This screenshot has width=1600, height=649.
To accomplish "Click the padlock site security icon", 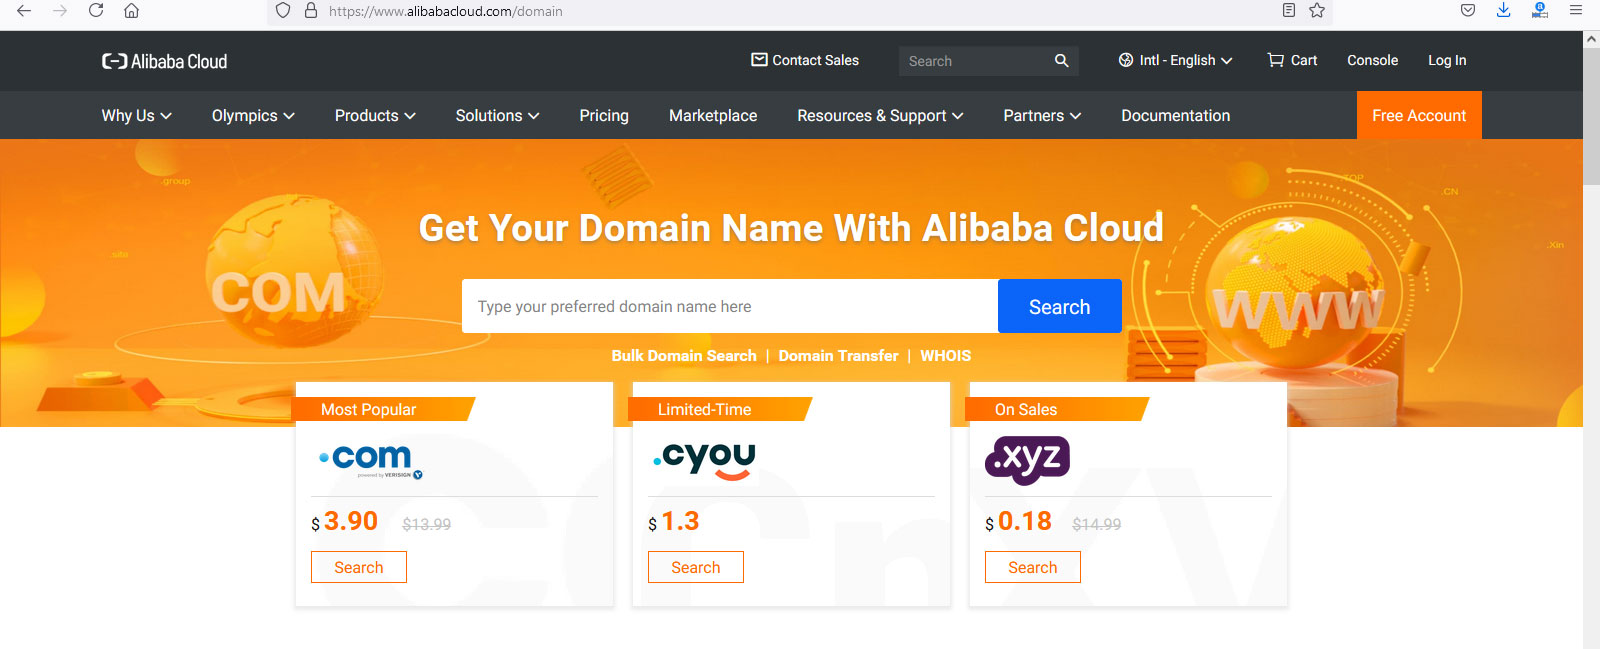I will 311,11.
